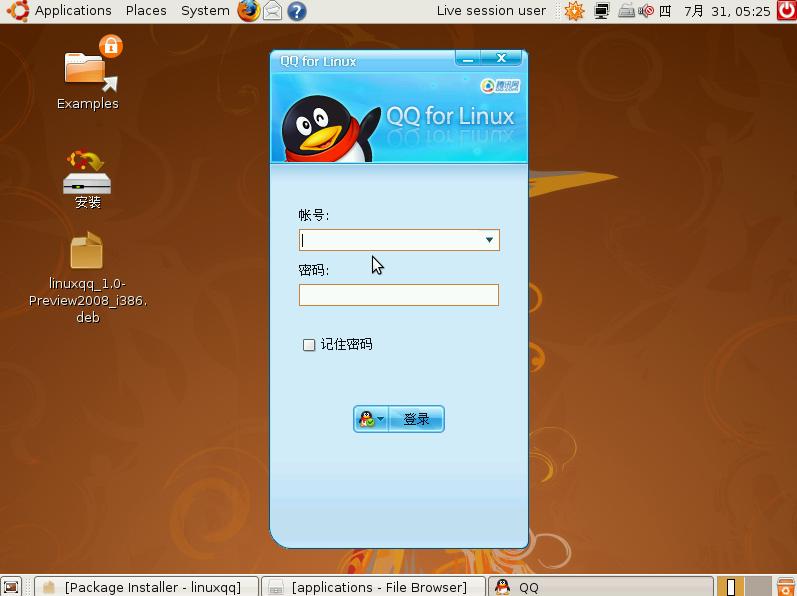Open the System menu
The height and width of the screenshot is (596, 797).
point(205,11)
